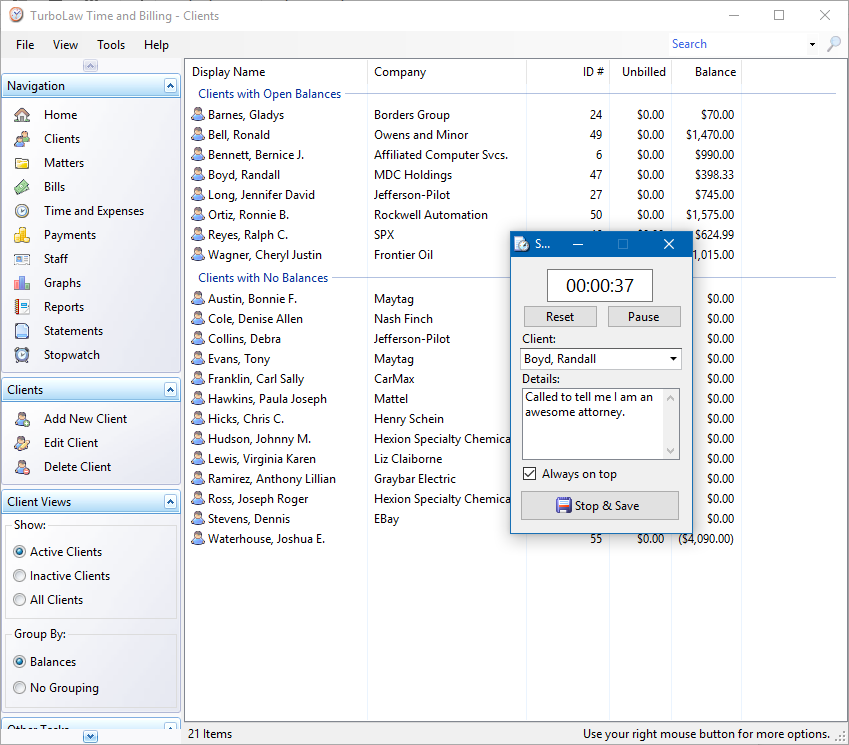Collapse the Client Views panel
The image size is (849, 745).
[x=171, y=502]
